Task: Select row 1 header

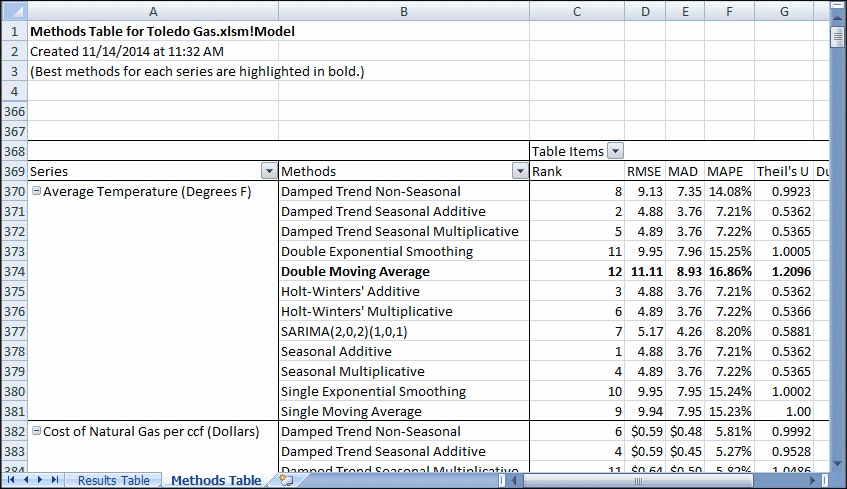Action: pyautogui.click(x=14, y=31)
